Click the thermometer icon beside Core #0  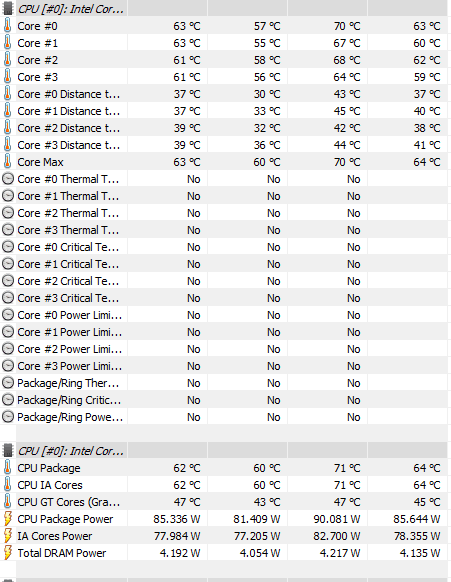[7, 26]
